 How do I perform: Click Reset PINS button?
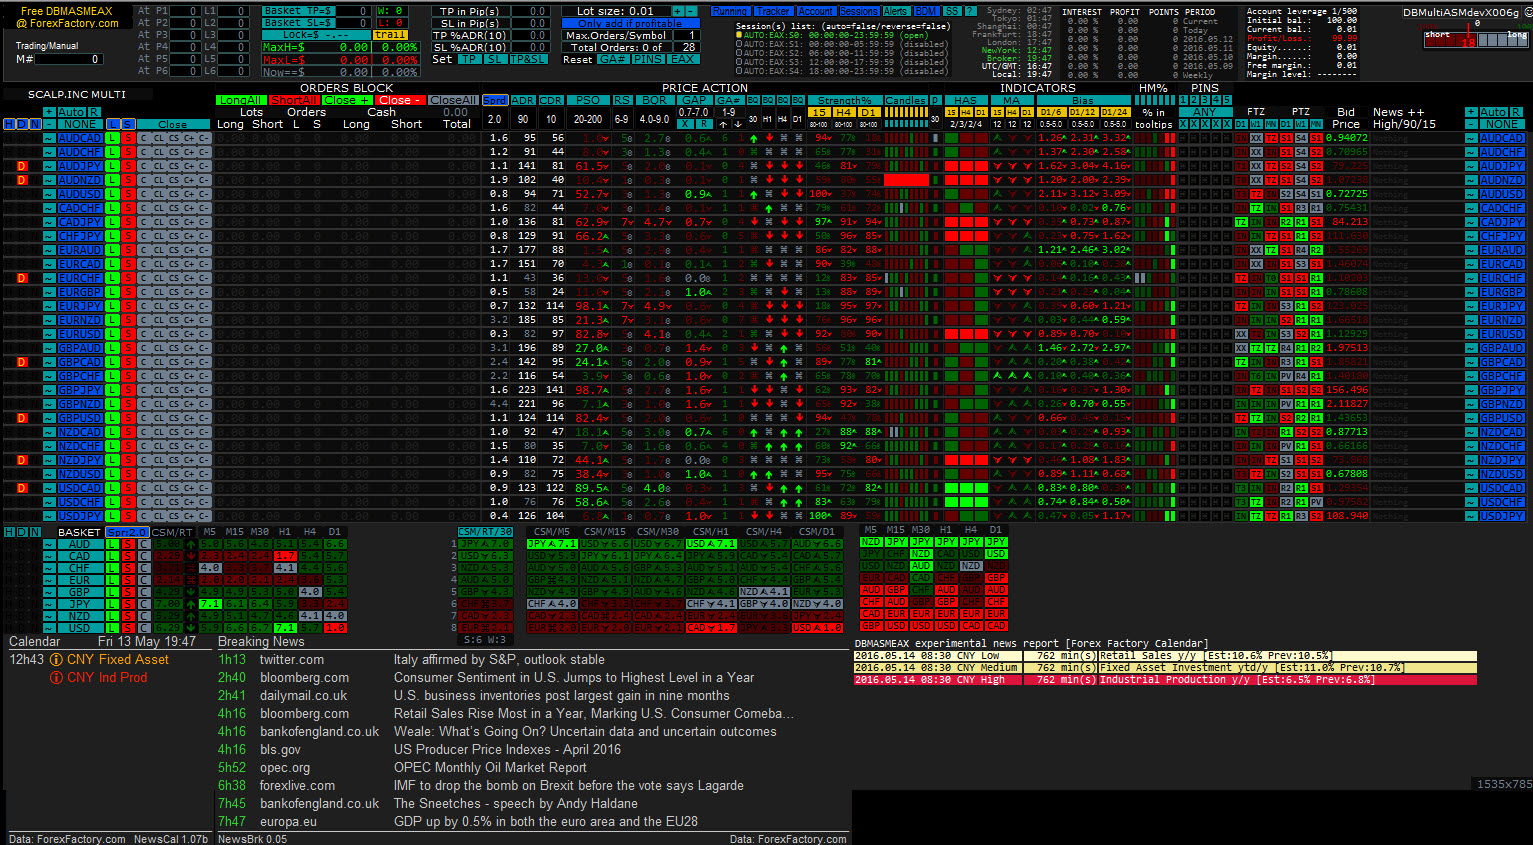[648, 59]
